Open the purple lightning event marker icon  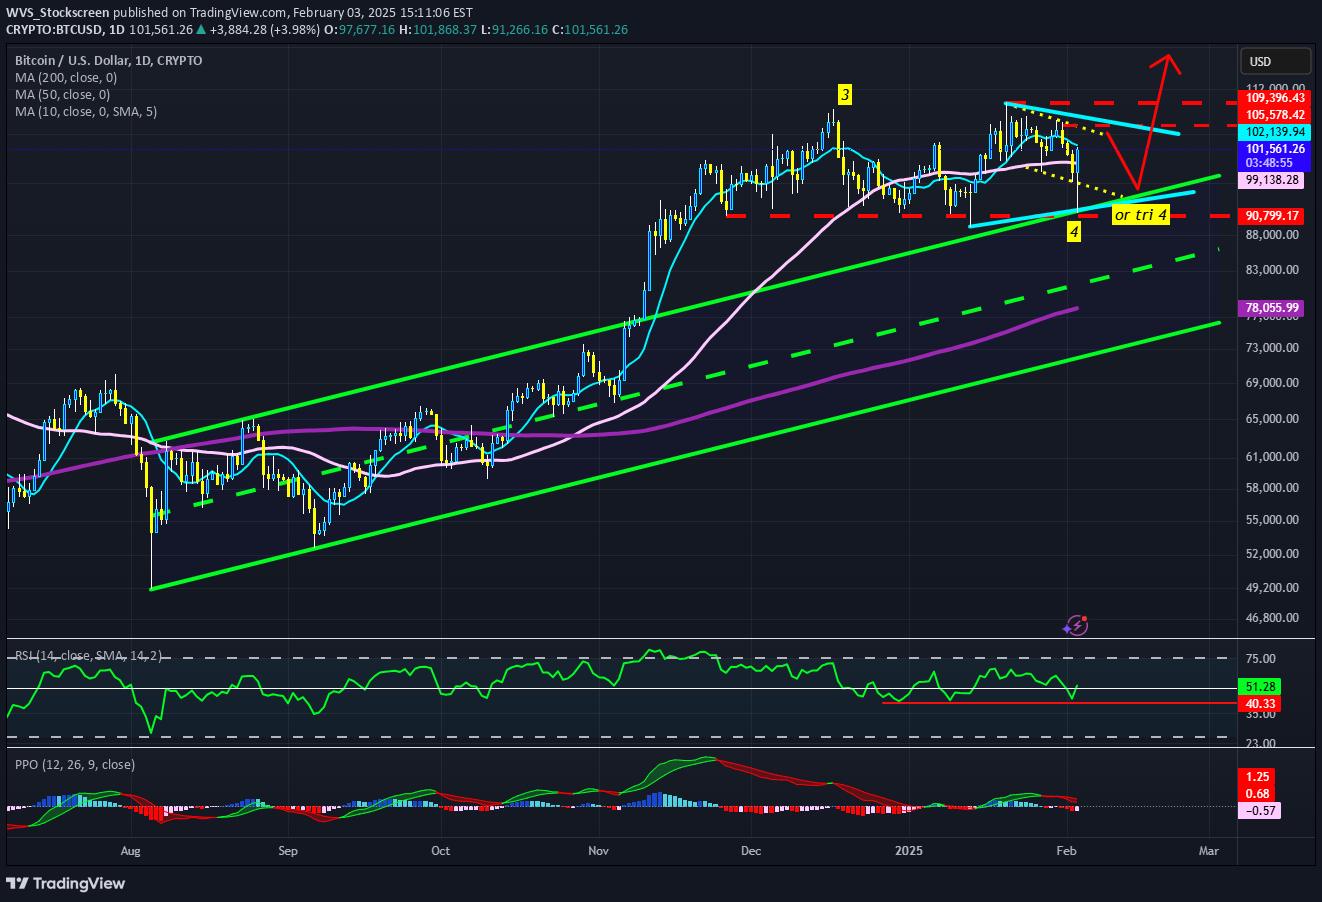1075,625
